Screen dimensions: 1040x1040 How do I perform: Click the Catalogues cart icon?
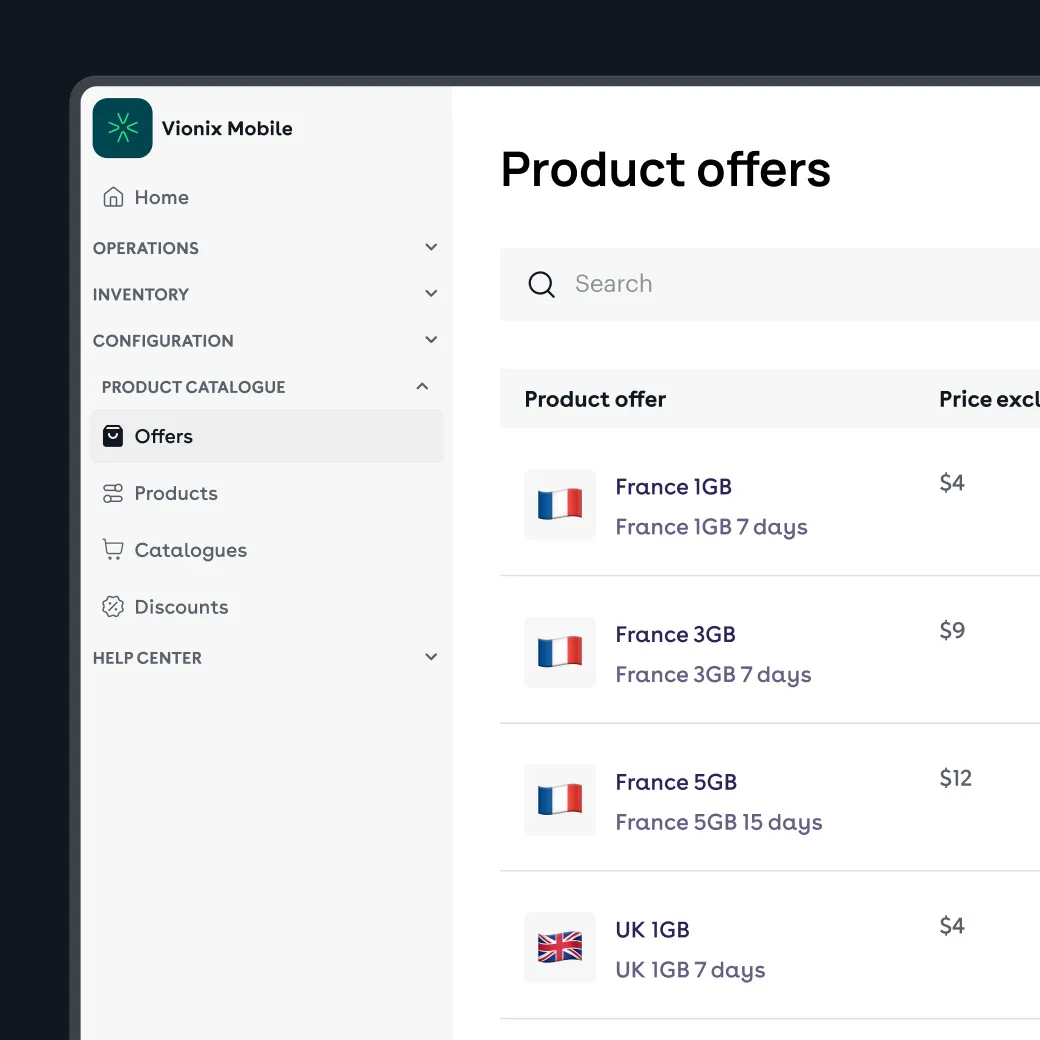point(113,550)
